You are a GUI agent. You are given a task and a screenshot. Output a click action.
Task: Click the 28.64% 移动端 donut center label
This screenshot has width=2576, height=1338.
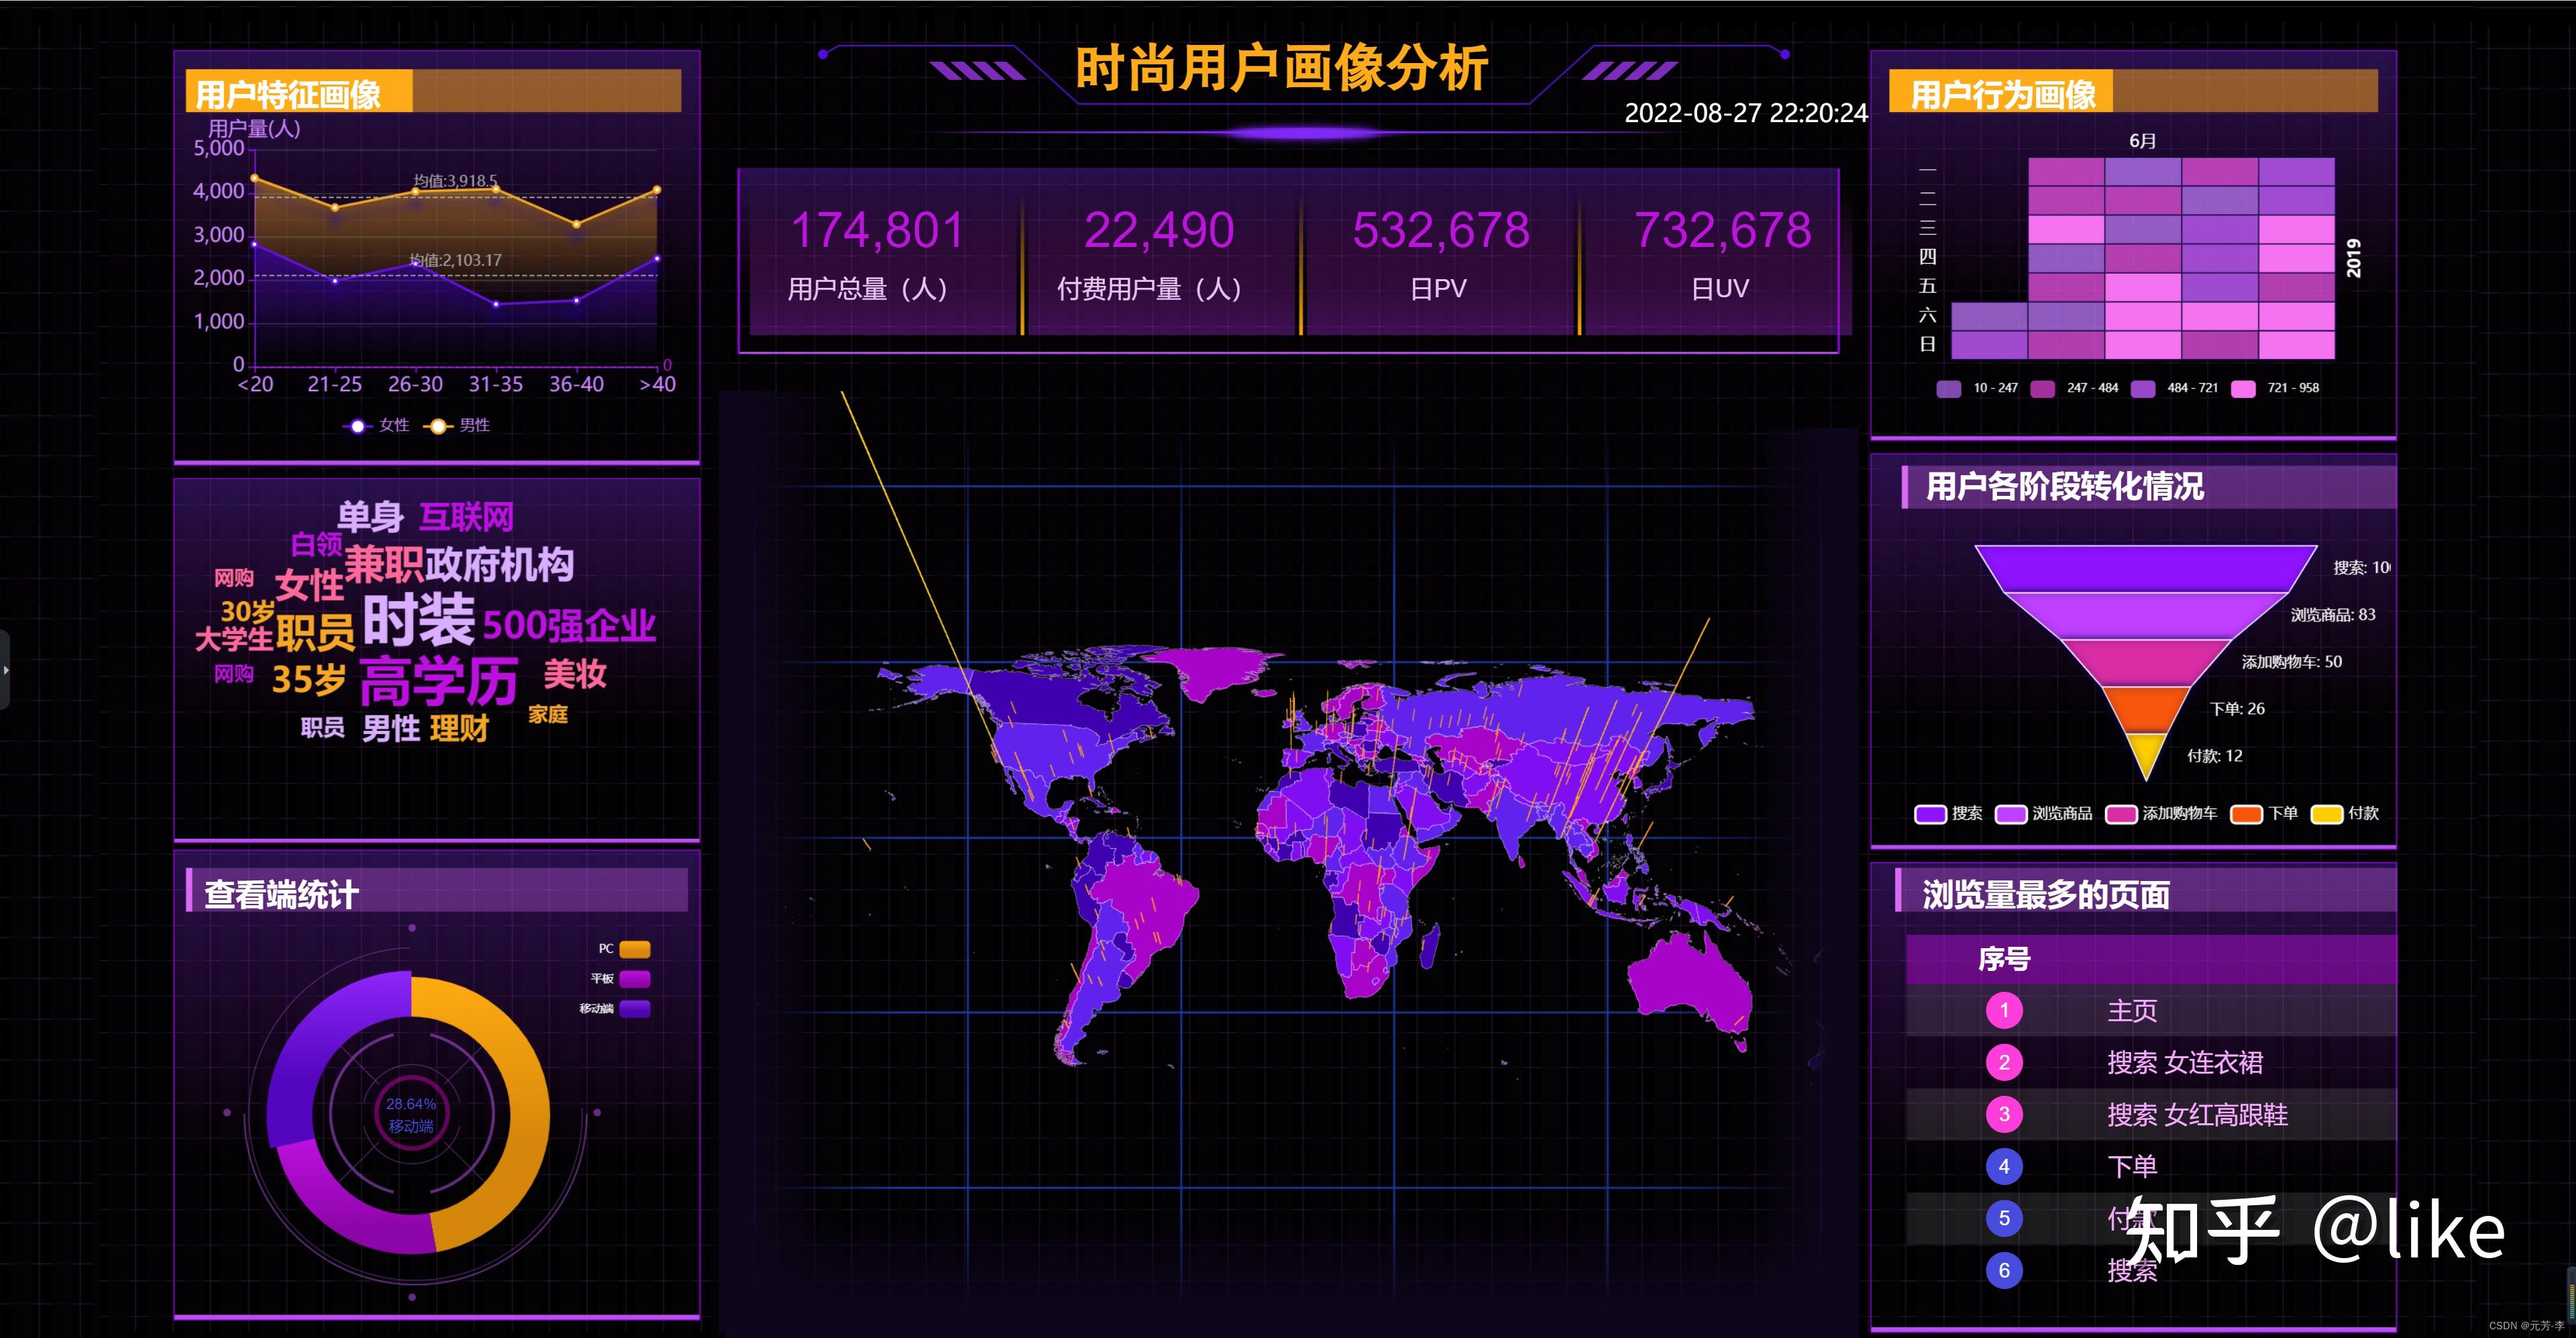click(x=411, y=1114)
